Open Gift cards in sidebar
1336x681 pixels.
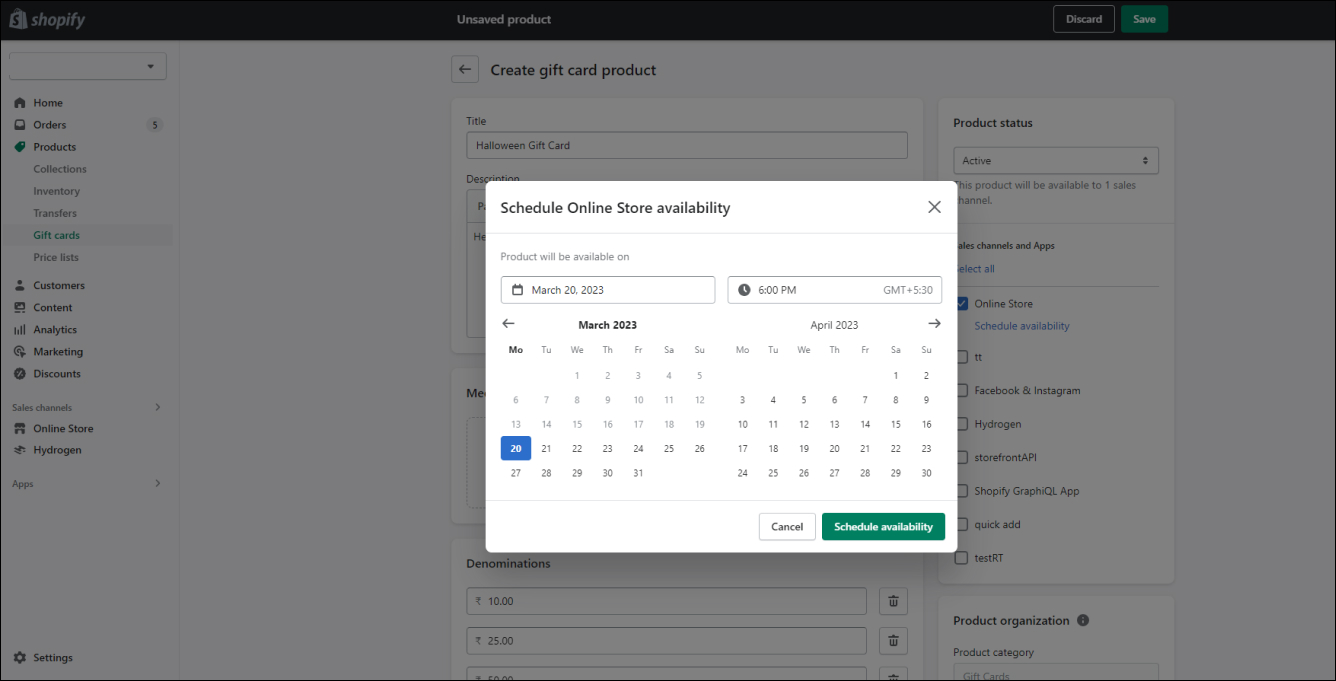click(56, 235)
